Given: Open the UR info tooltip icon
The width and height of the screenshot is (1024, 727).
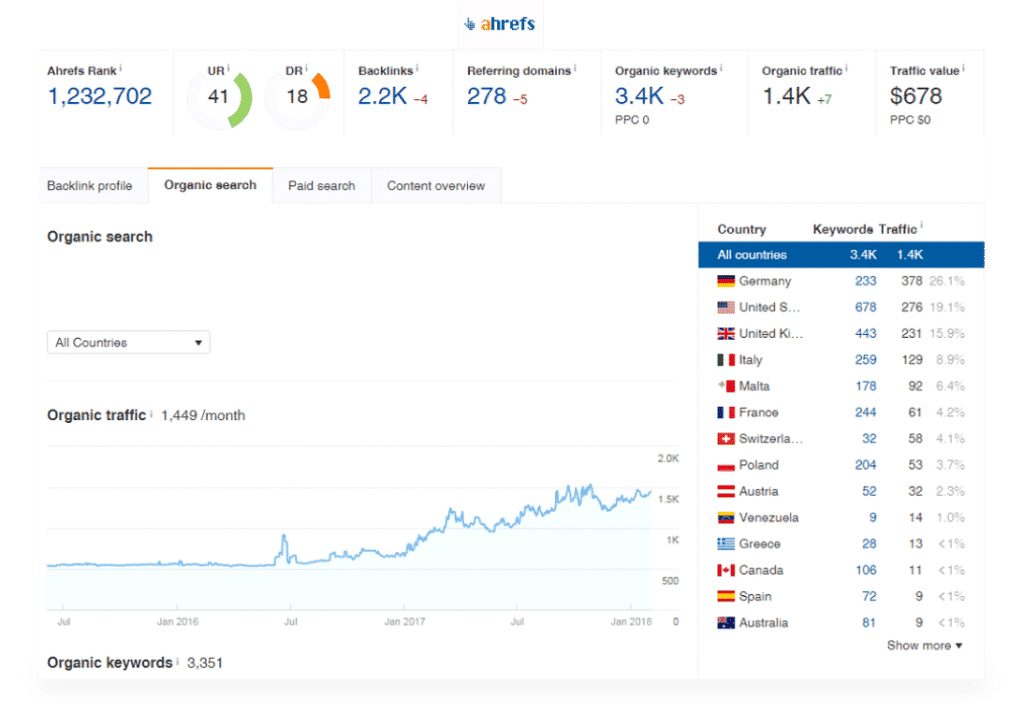Looking at the screenshot, I should click(x=229, y=68).
